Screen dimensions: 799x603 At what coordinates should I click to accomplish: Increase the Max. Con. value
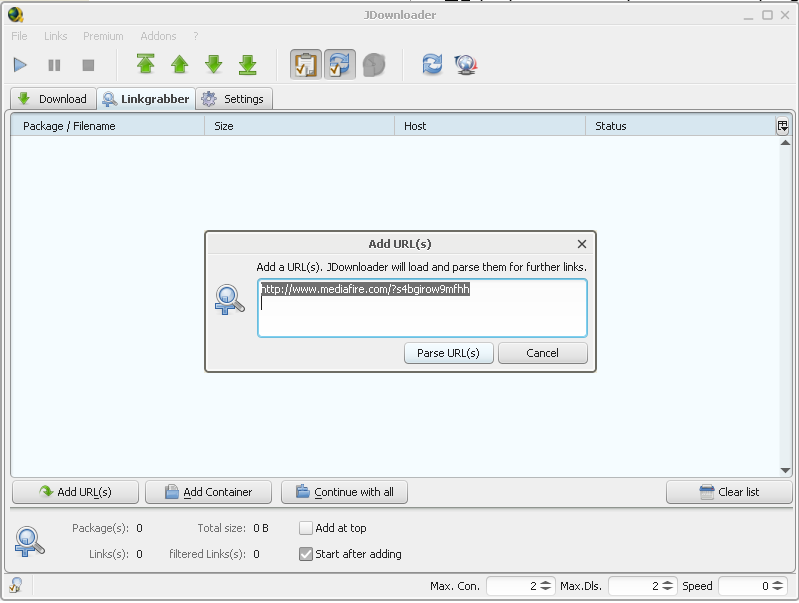pyautogui.click(x=545, y=583)
